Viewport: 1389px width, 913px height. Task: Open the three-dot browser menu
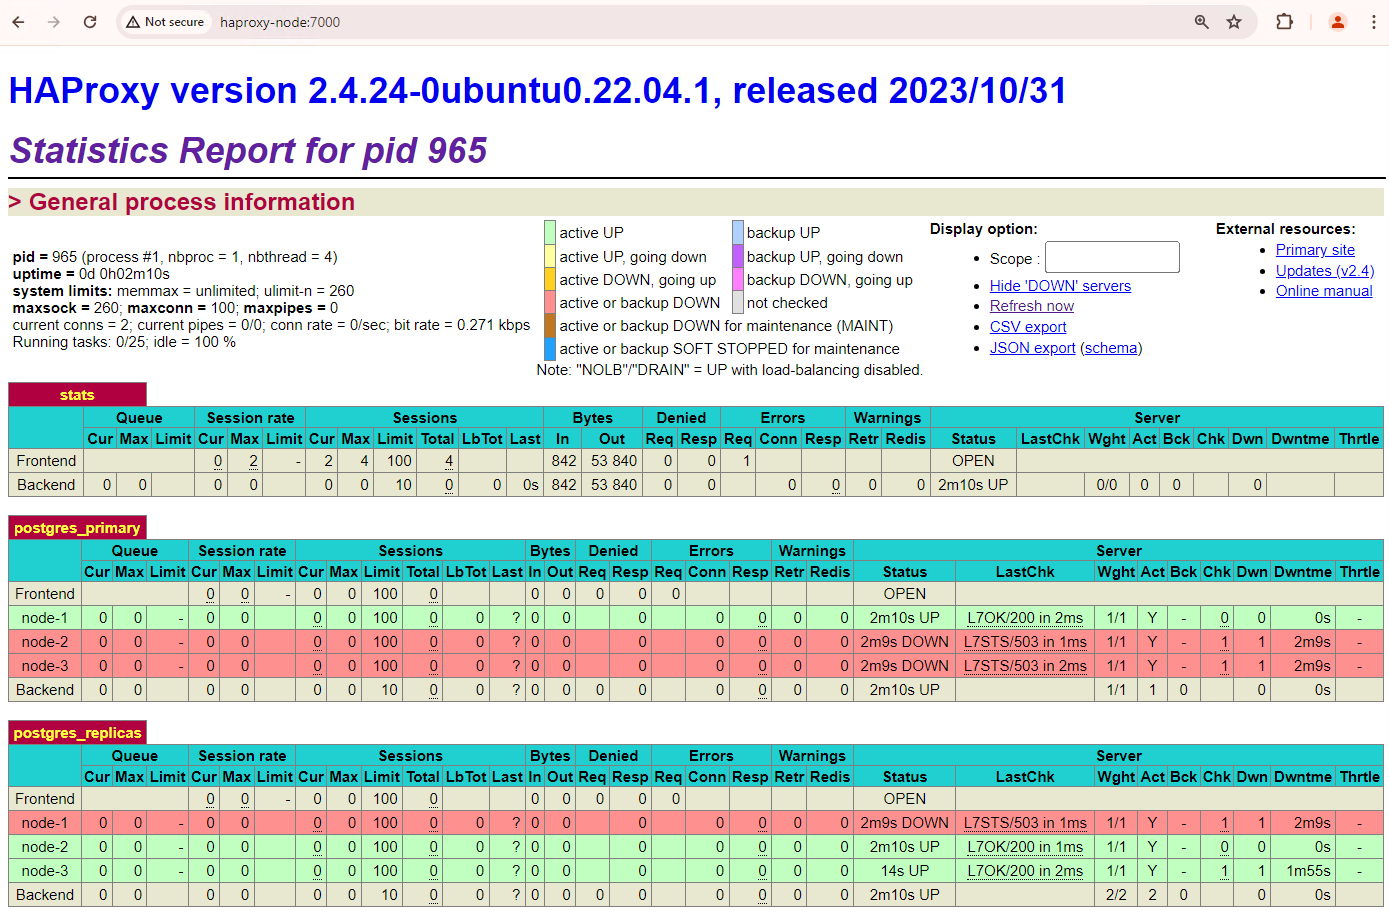pyautogui.click(x=1375, y=21)
